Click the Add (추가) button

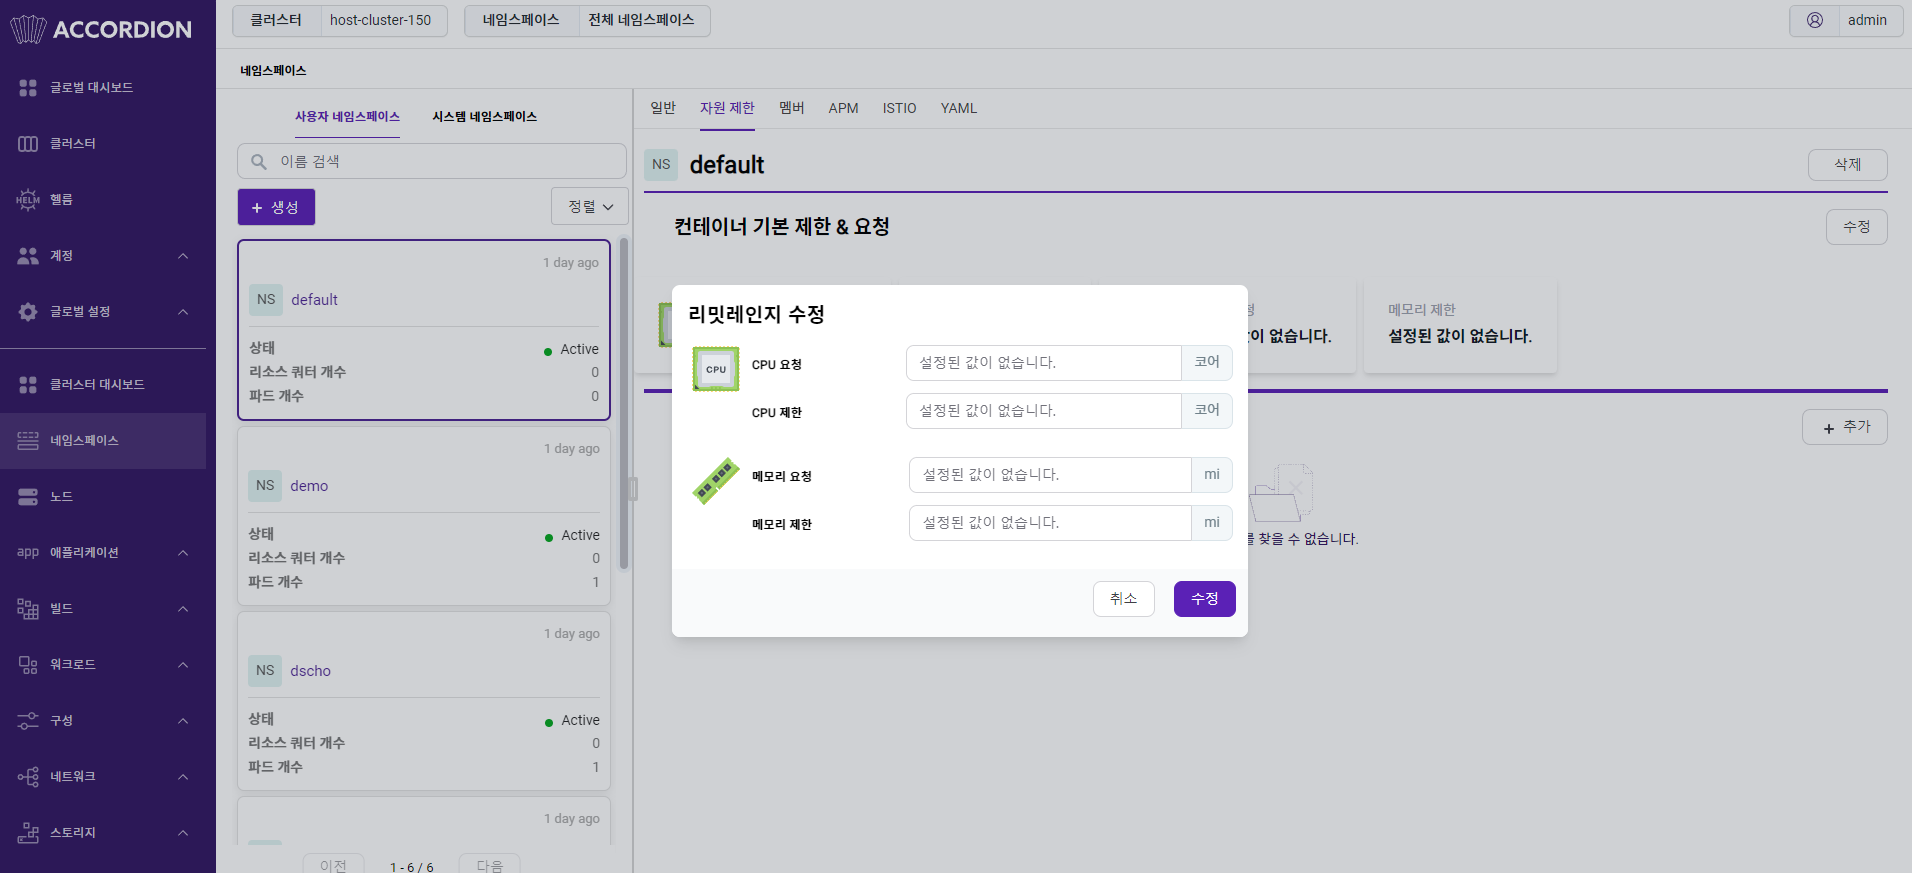click(x=1845, y=427)
